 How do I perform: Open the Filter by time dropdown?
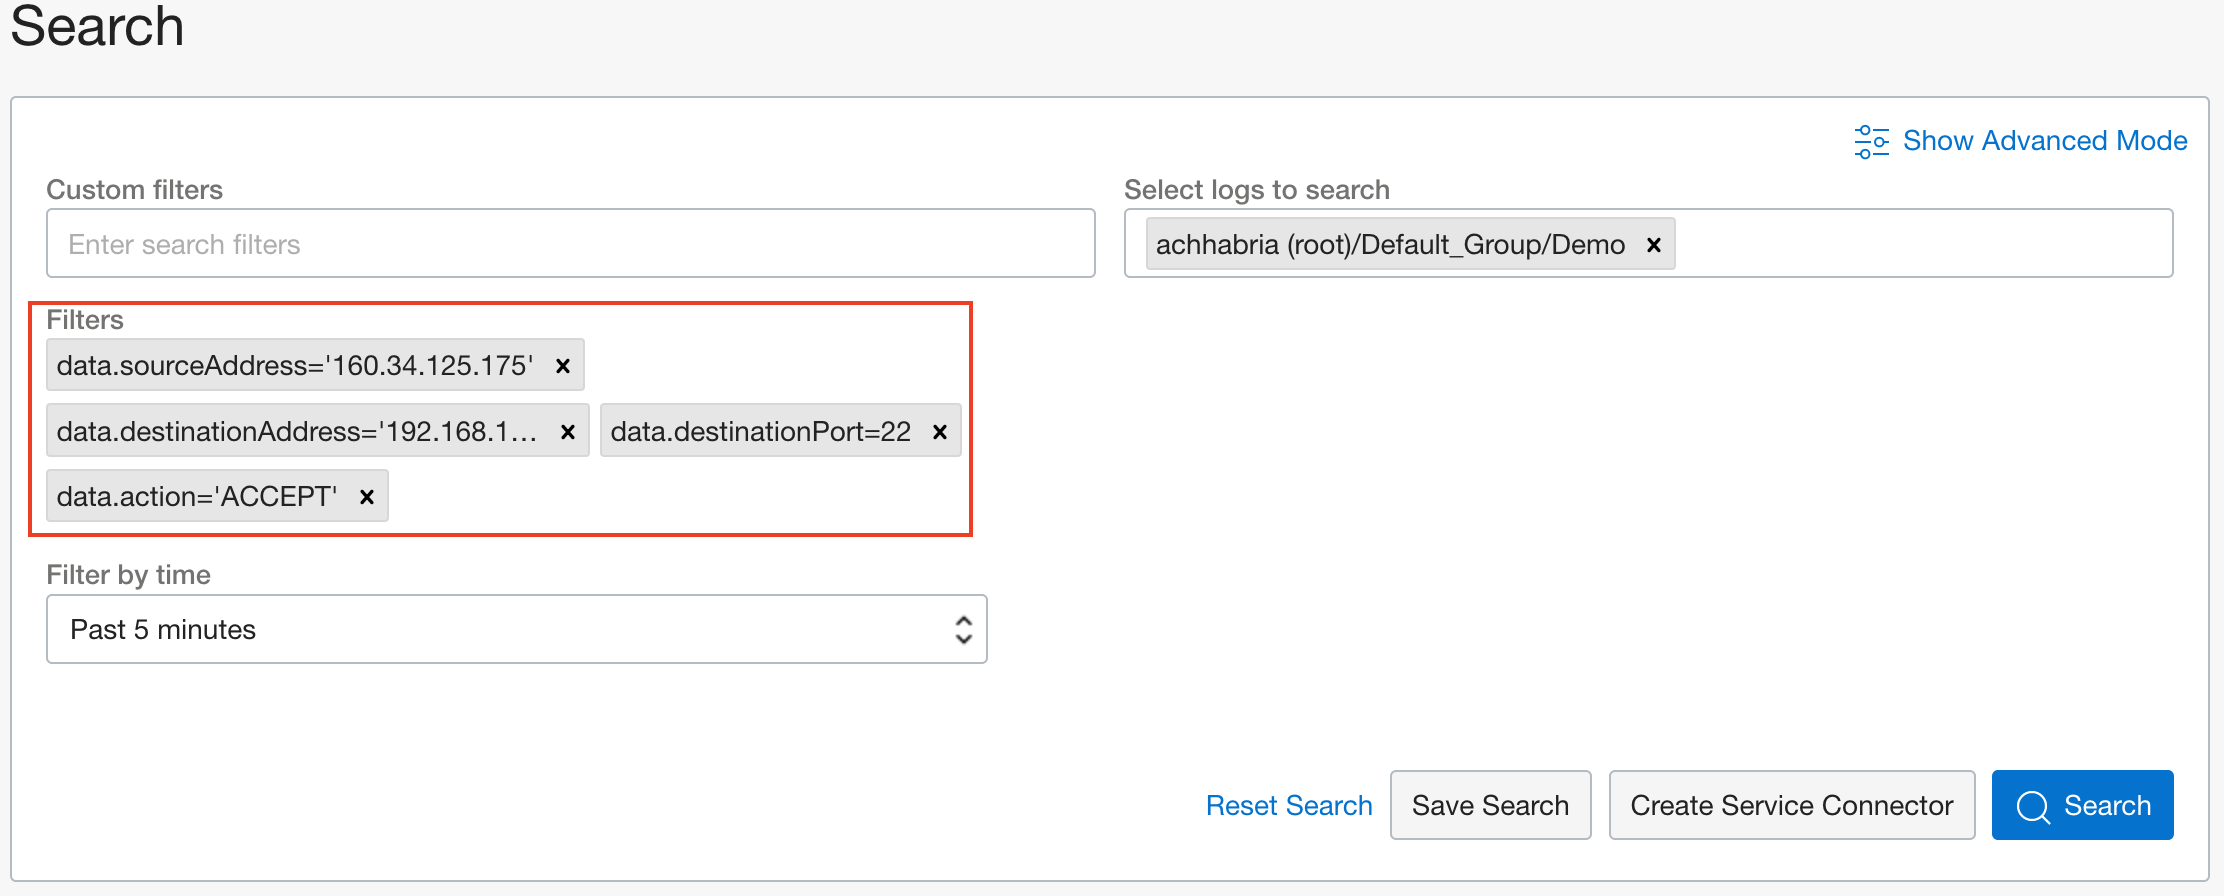click(500, 630)
